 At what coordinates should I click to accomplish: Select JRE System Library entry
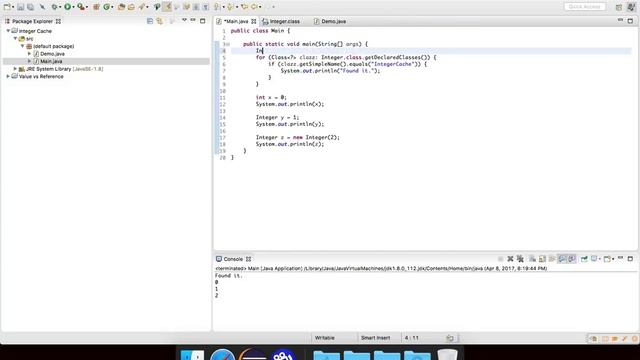(x=64, y=69)
